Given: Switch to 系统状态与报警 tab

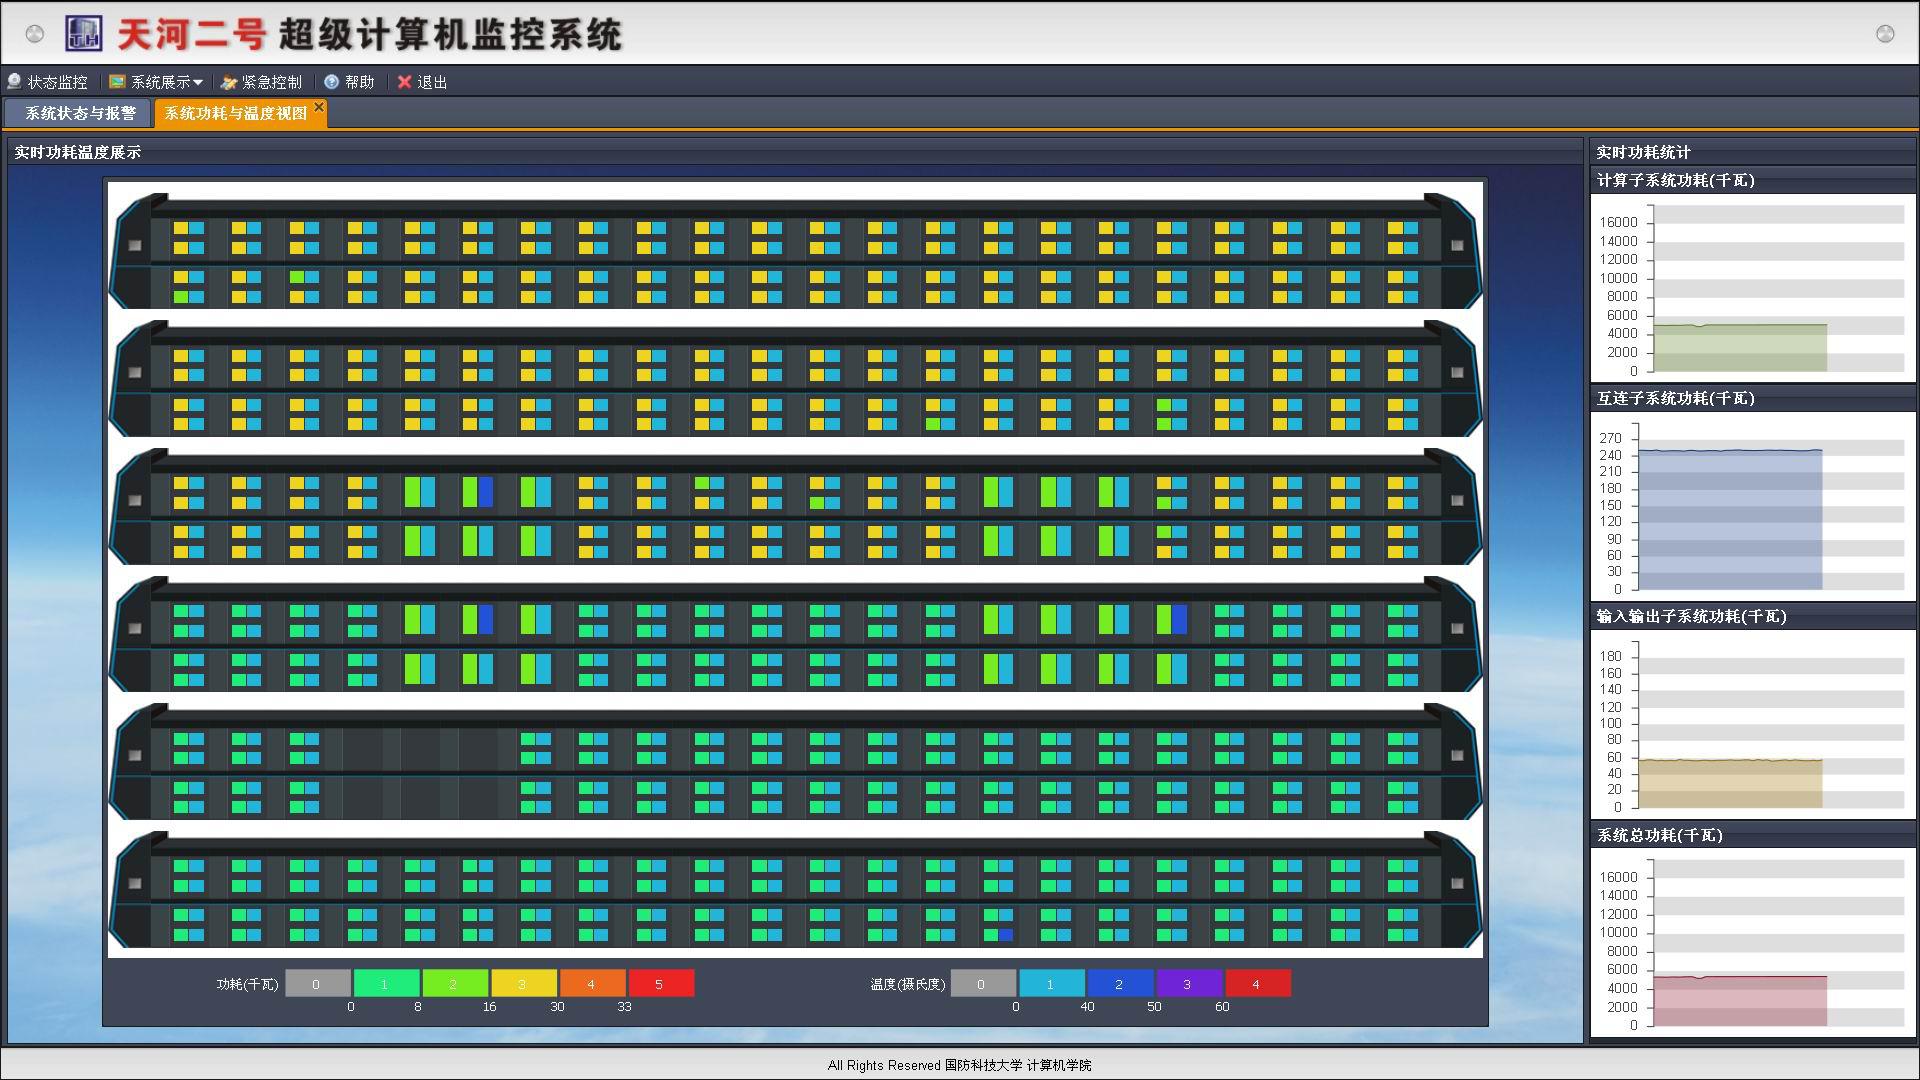Looking at the screenshot, I should tap(79, 113).
